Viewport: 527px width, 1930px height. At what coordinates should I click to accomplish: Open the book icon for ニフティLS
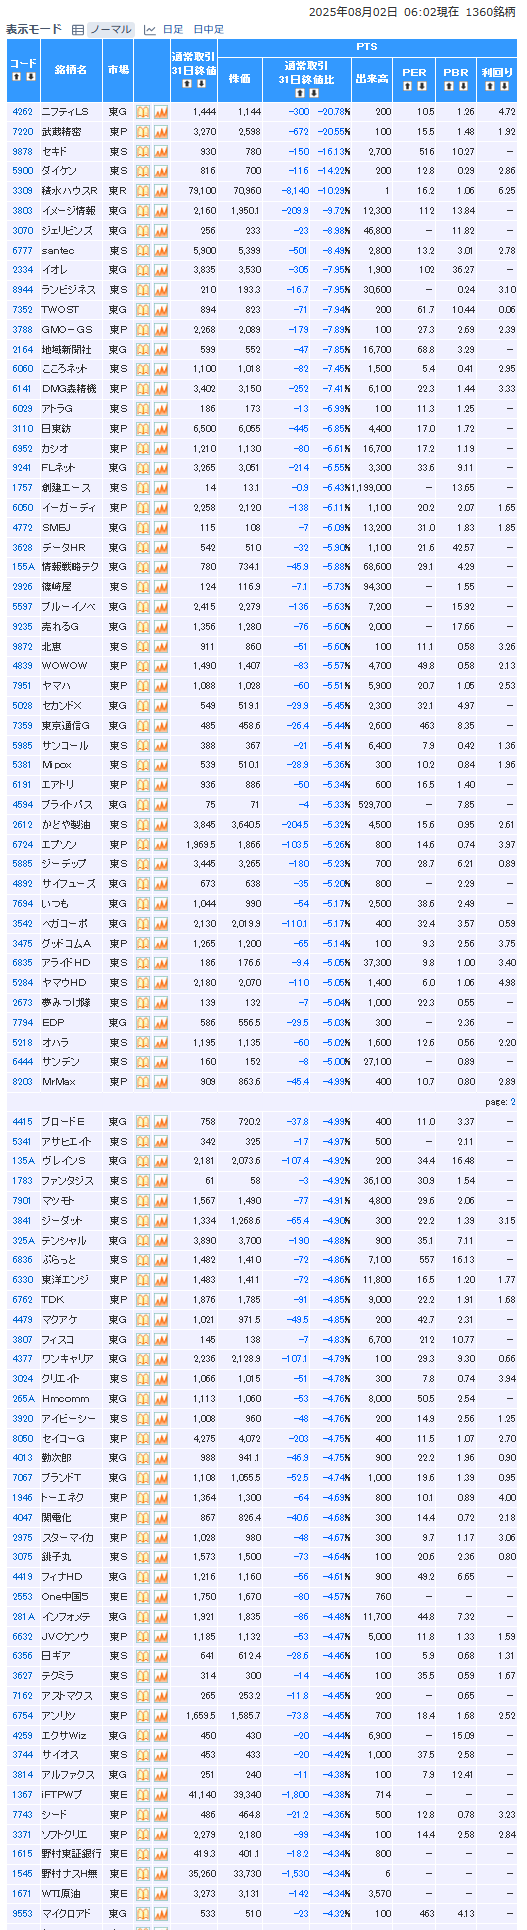coord(143,112)
